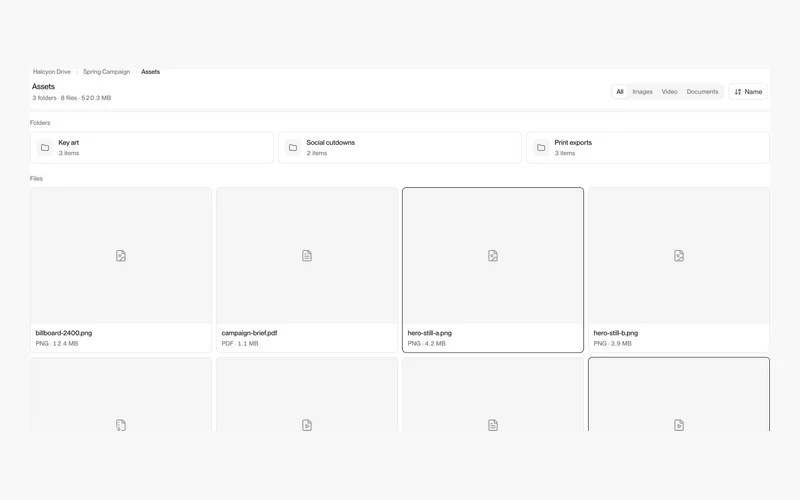Filter by Documents tab
The width and height of the screenshot is (800, 500).
(x=702, y=92)
